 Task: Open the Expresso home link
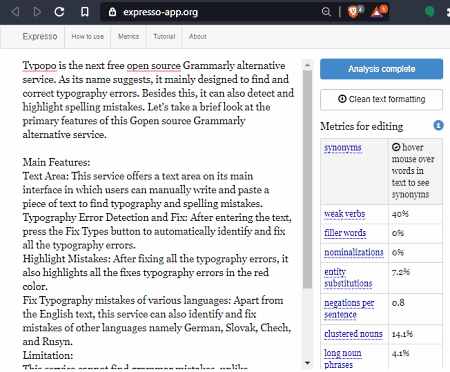40,36
